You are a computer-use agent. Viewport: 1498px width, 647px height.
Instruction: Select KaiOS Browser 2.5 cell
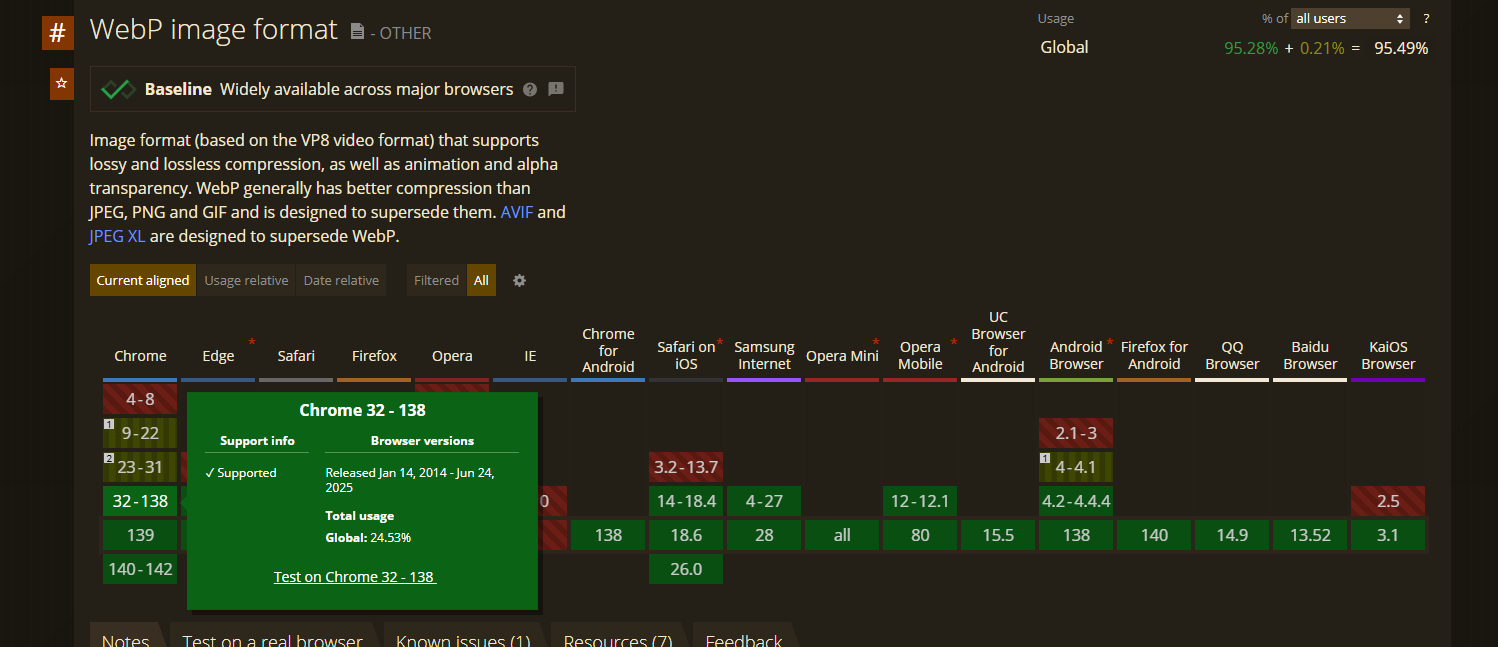(x=1388, y=501)
